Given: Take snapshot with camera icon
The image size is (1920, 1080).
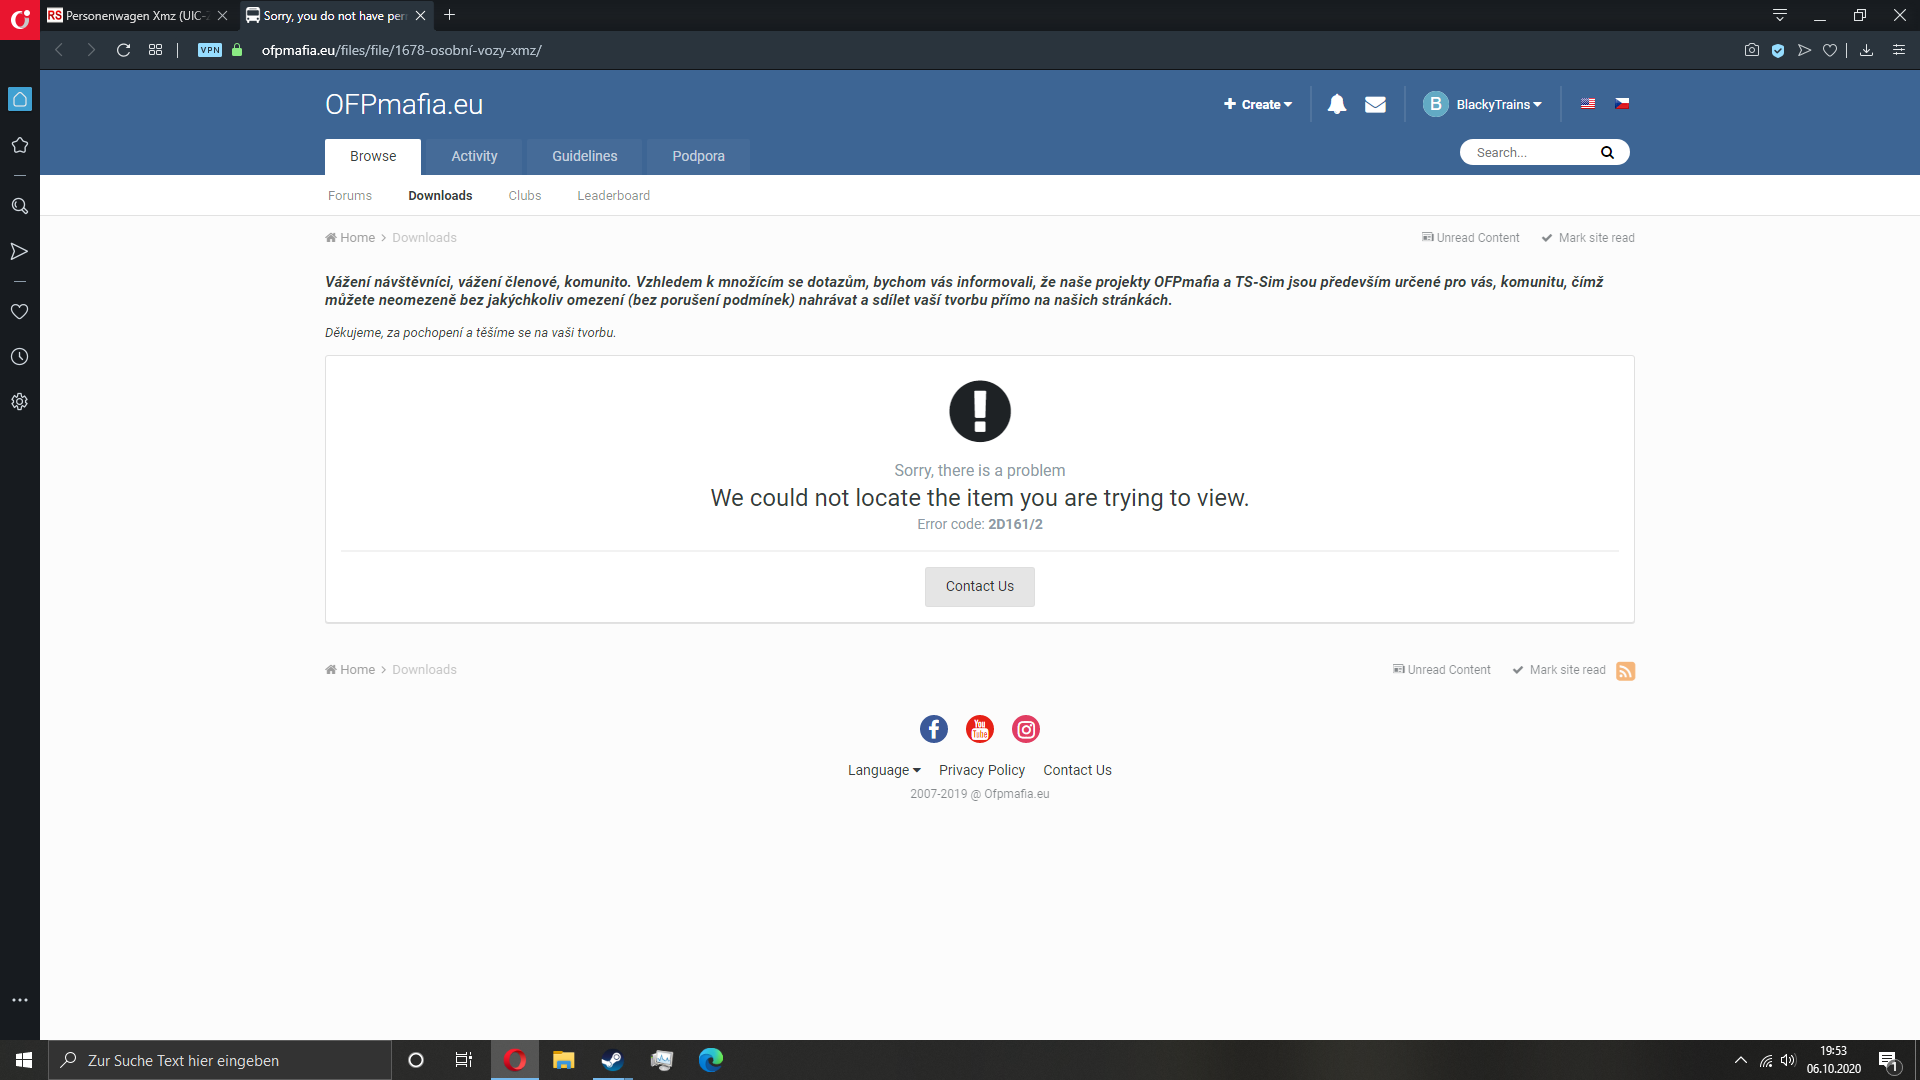Looking at the screenshot, I should pos(1751,50).
